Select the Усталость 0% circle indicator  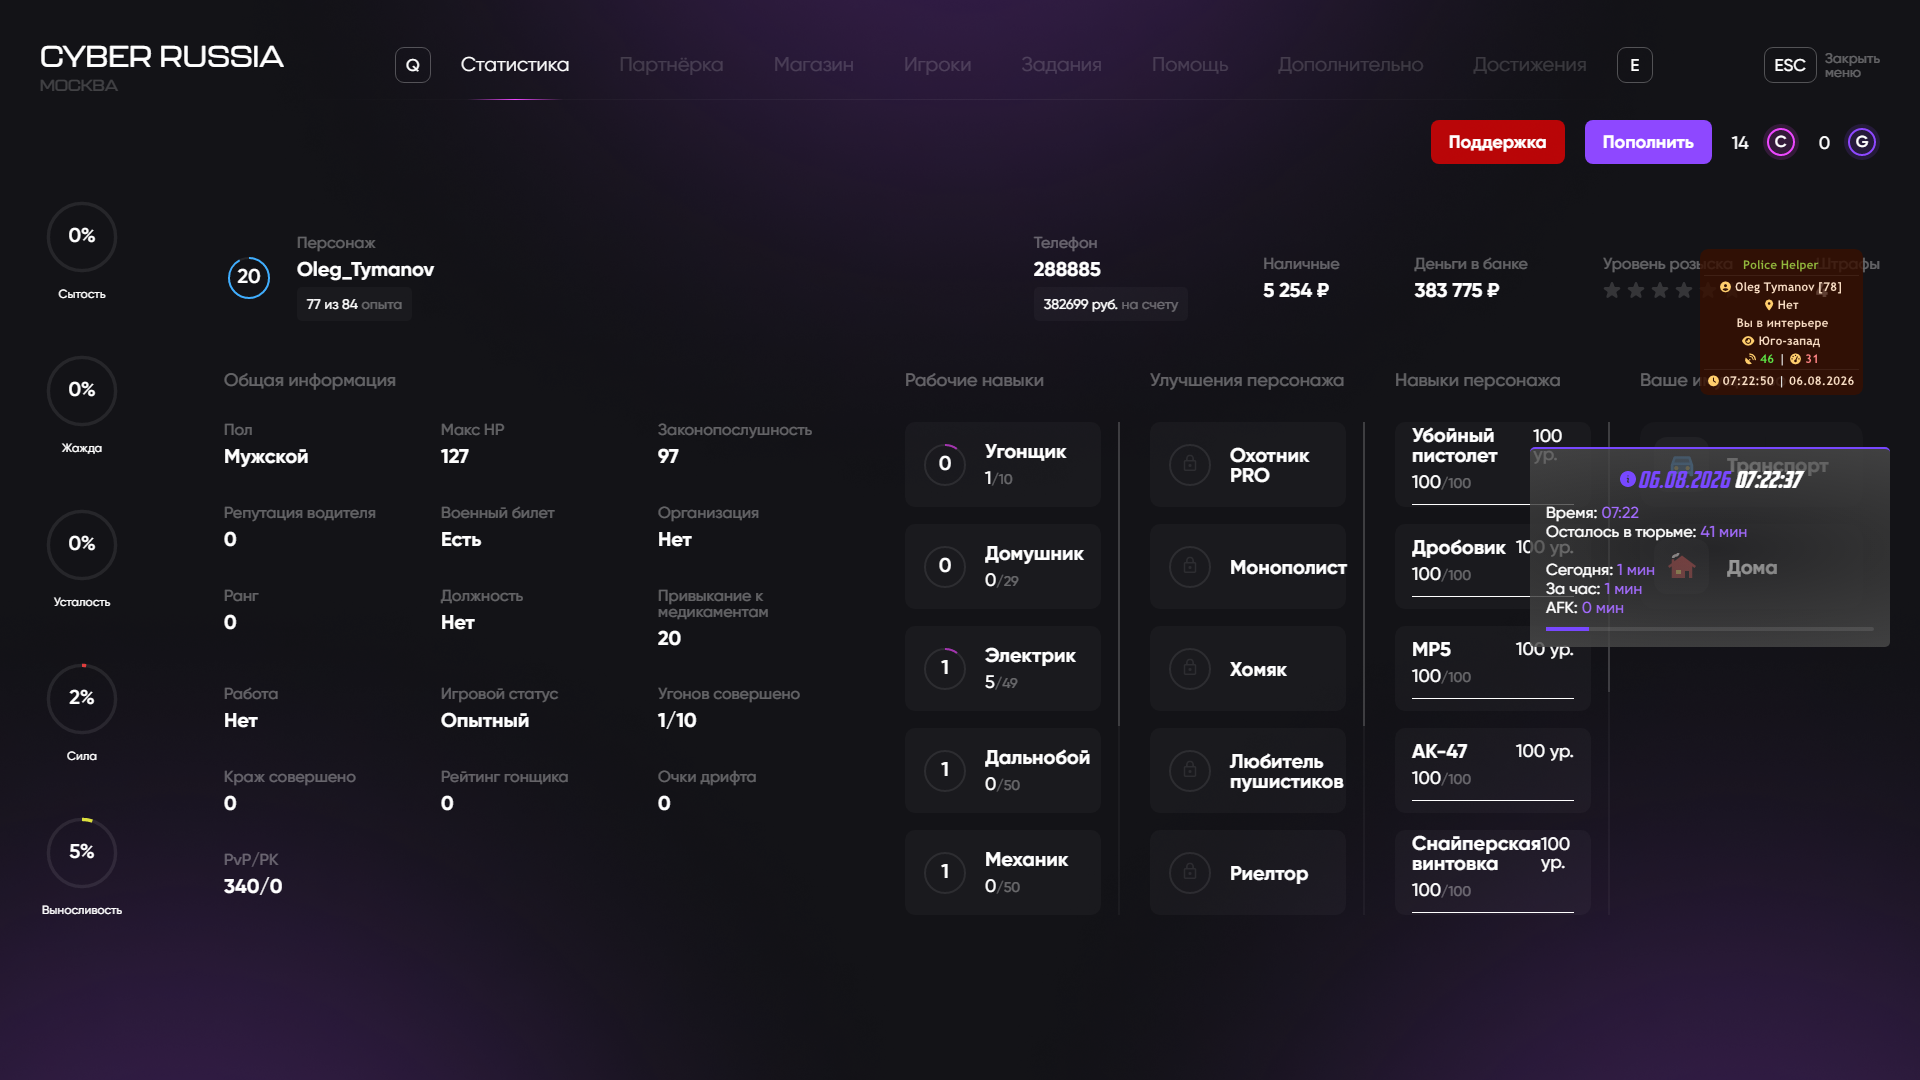coord(82,545)
